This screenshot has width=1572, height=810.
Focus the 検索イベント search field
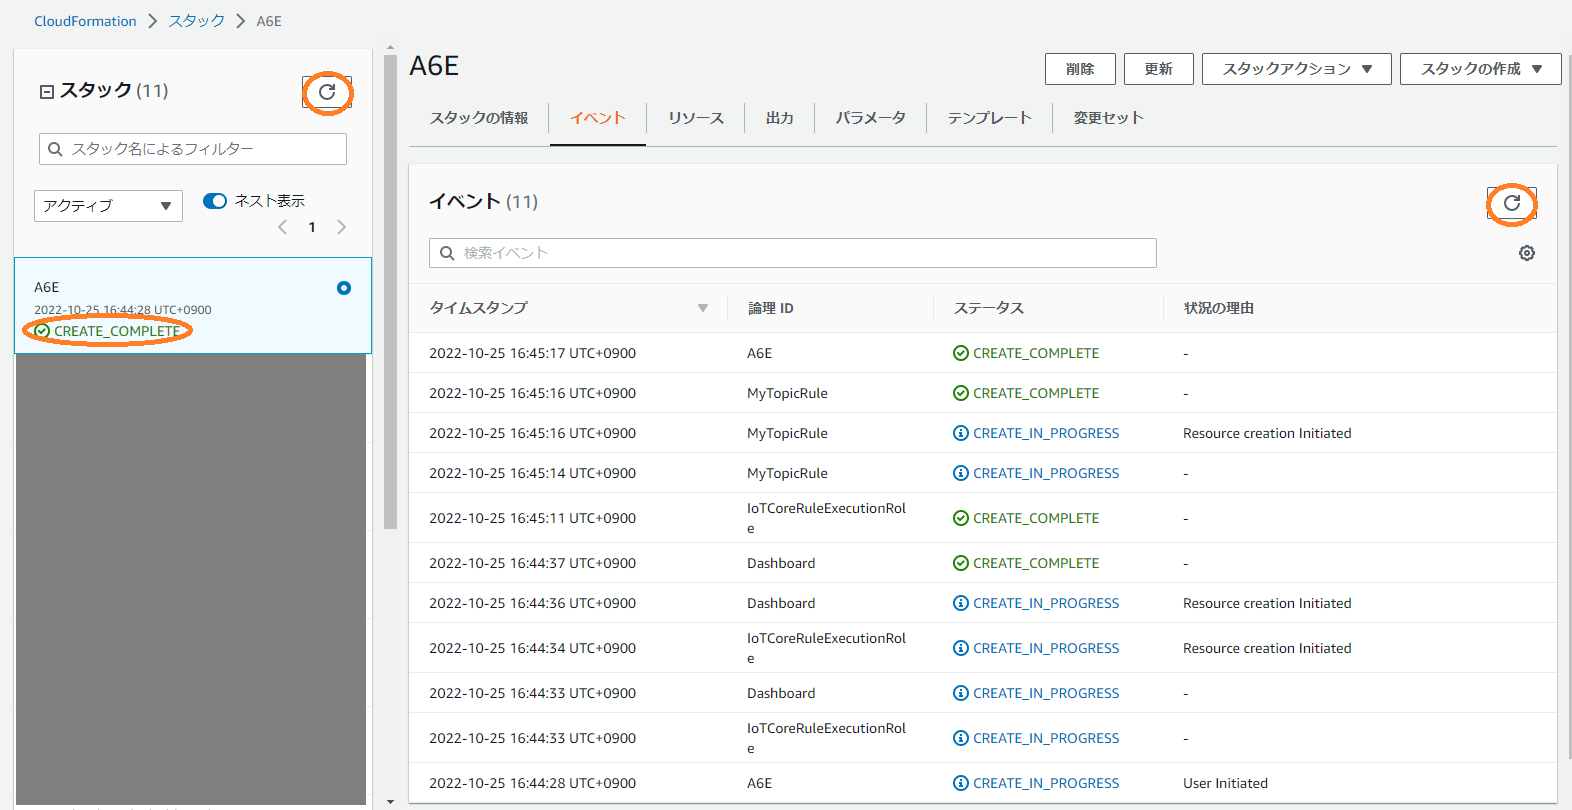pos(800,253)
